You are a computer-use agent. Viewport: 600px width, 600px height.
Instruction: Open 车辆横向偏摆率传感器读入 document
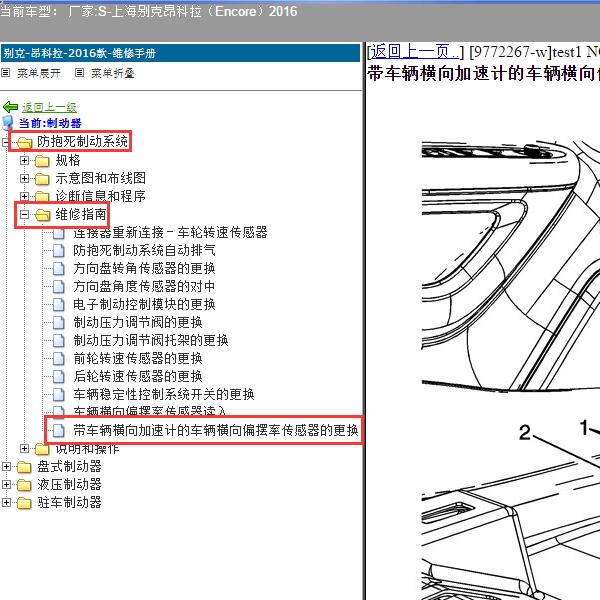pos(150,411)
